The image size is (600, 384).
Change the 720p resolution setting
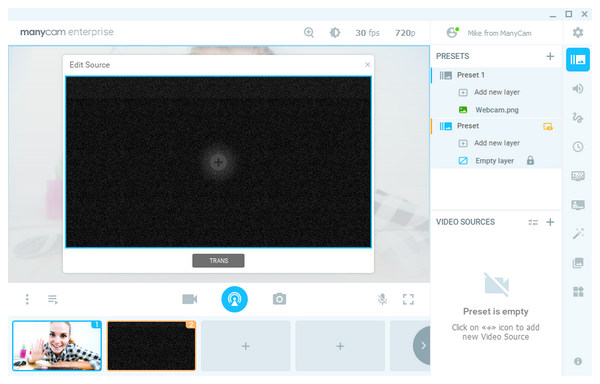click(405, 33)
